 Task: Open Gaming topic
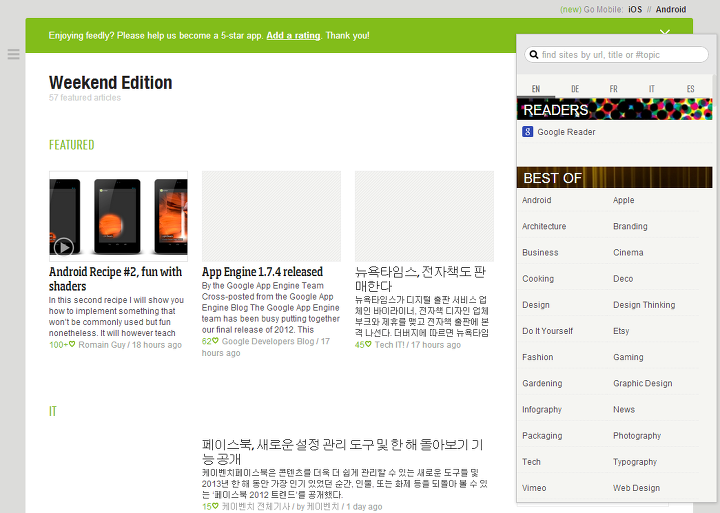[x=628, y=357]
